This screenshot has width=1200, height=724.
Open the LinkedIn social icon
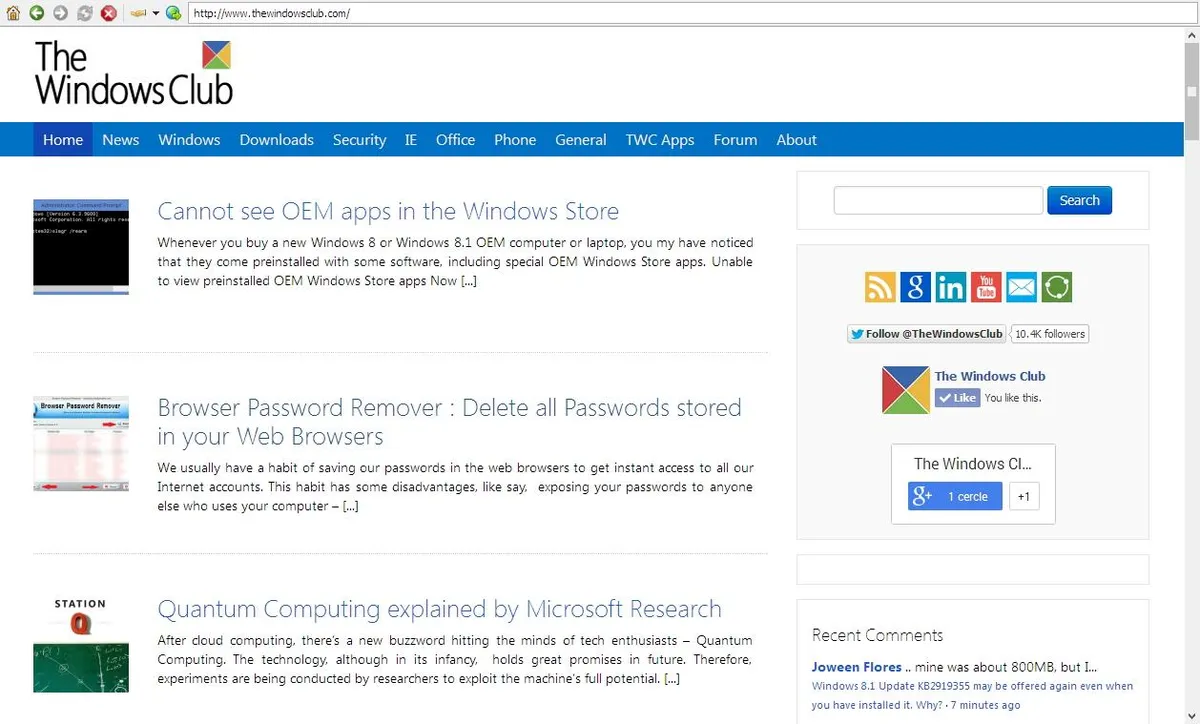[x=950, y=287]
